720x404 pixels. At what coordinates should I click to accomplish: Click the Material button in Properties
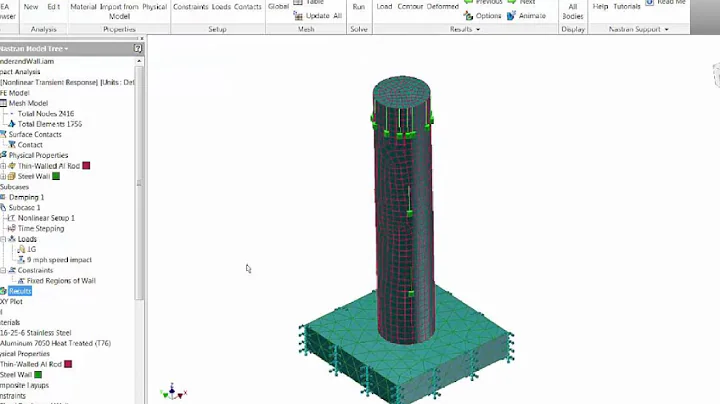tap(83, 7)
